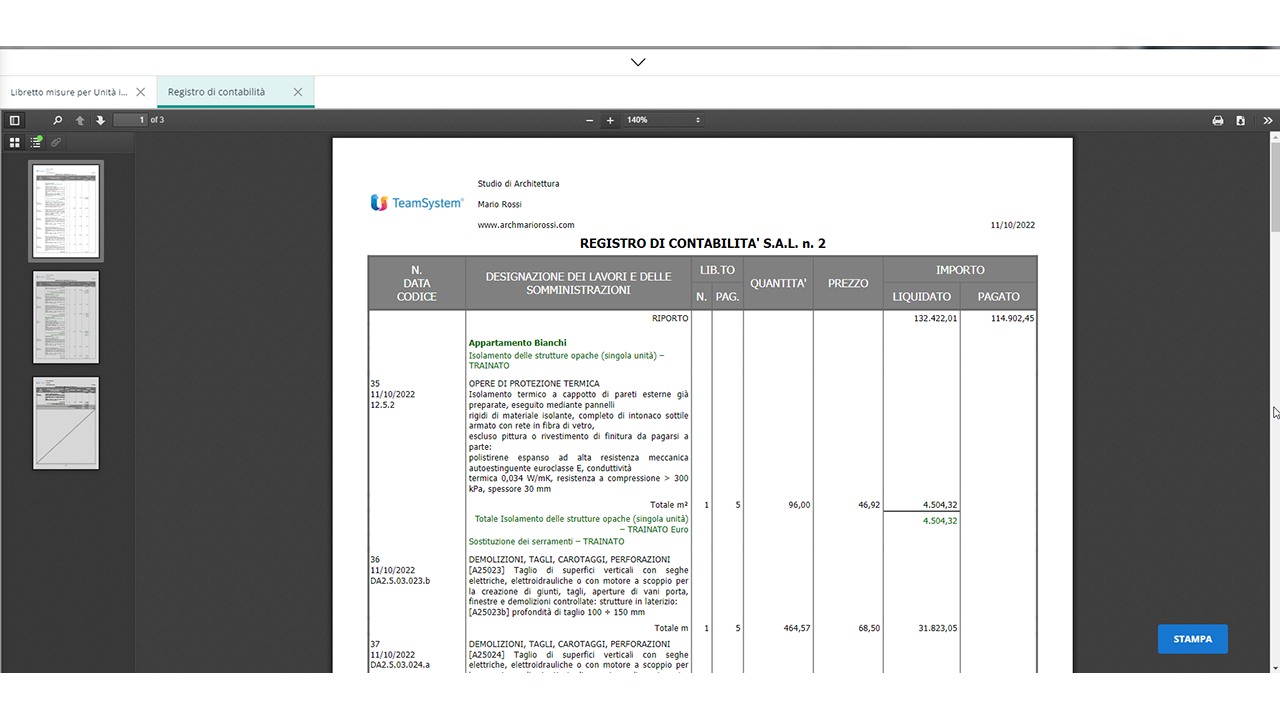Close the Registro di contabilità tab
The height and width of the screenshot is (720, 1280).
tap(298, 92)
